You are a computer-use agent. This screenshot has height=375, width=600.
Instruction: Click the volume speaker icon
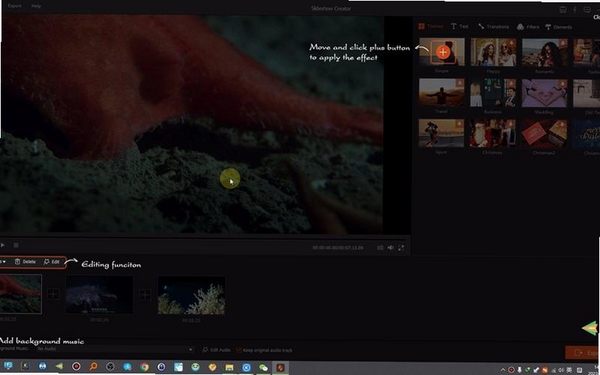pyautogui.click(x=390, y=248)
